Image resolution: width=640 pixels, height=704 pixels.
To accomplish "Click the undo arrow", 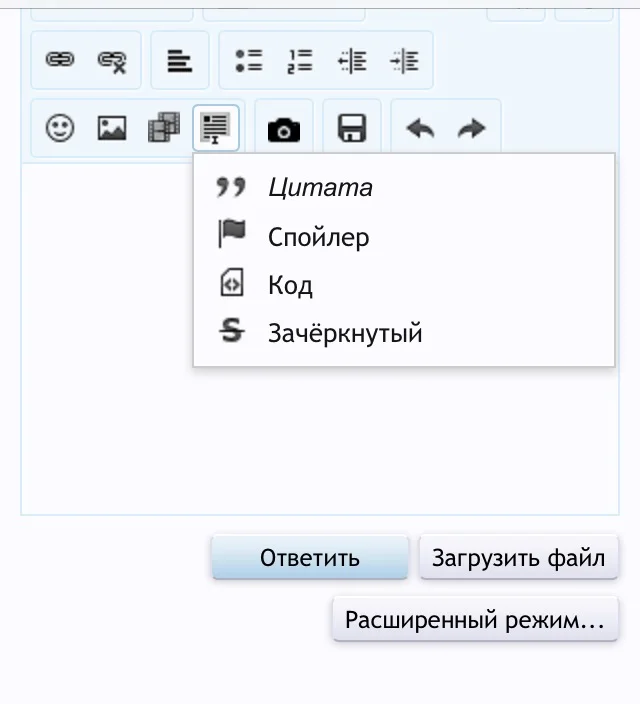I will click(x=420, y=128).
